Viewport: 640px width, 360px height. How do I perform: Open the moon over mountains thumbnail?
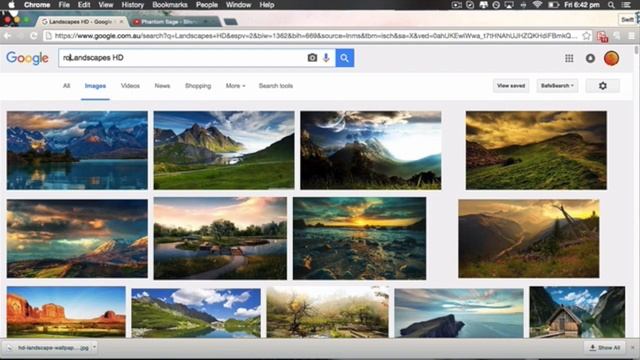pyautogui.click(x=371, y=150)
